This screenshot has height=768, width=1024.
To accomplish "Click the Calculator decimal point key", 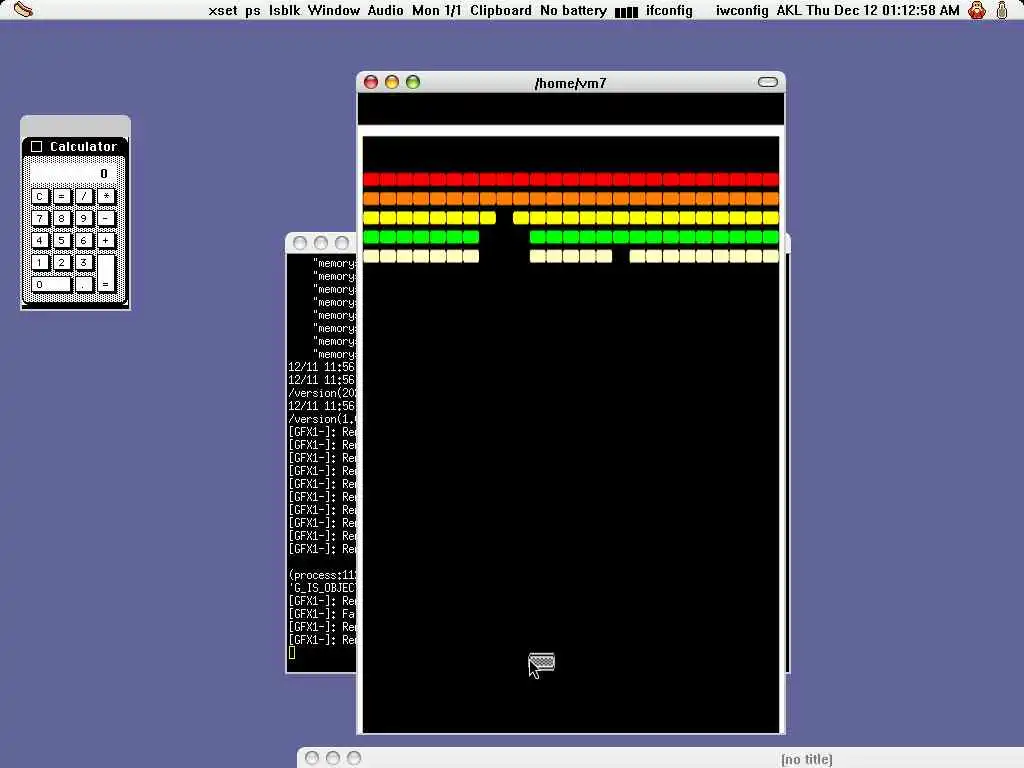I will click(x=84, y=285).
